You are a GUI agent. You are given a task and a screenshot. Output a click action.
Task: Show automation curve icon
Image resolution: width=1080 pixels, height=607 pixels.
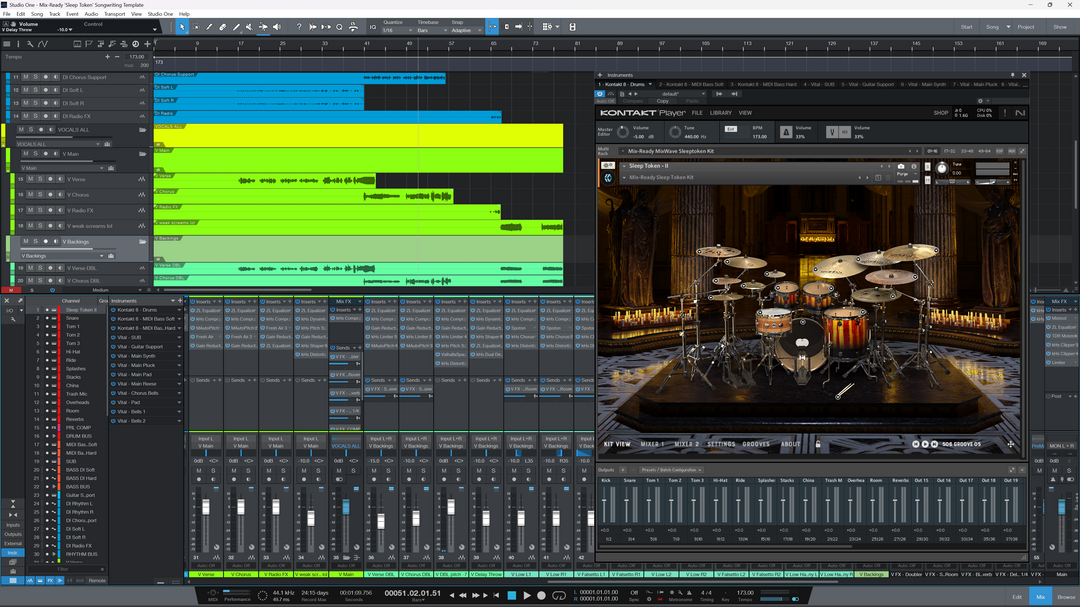click(43, 44)
